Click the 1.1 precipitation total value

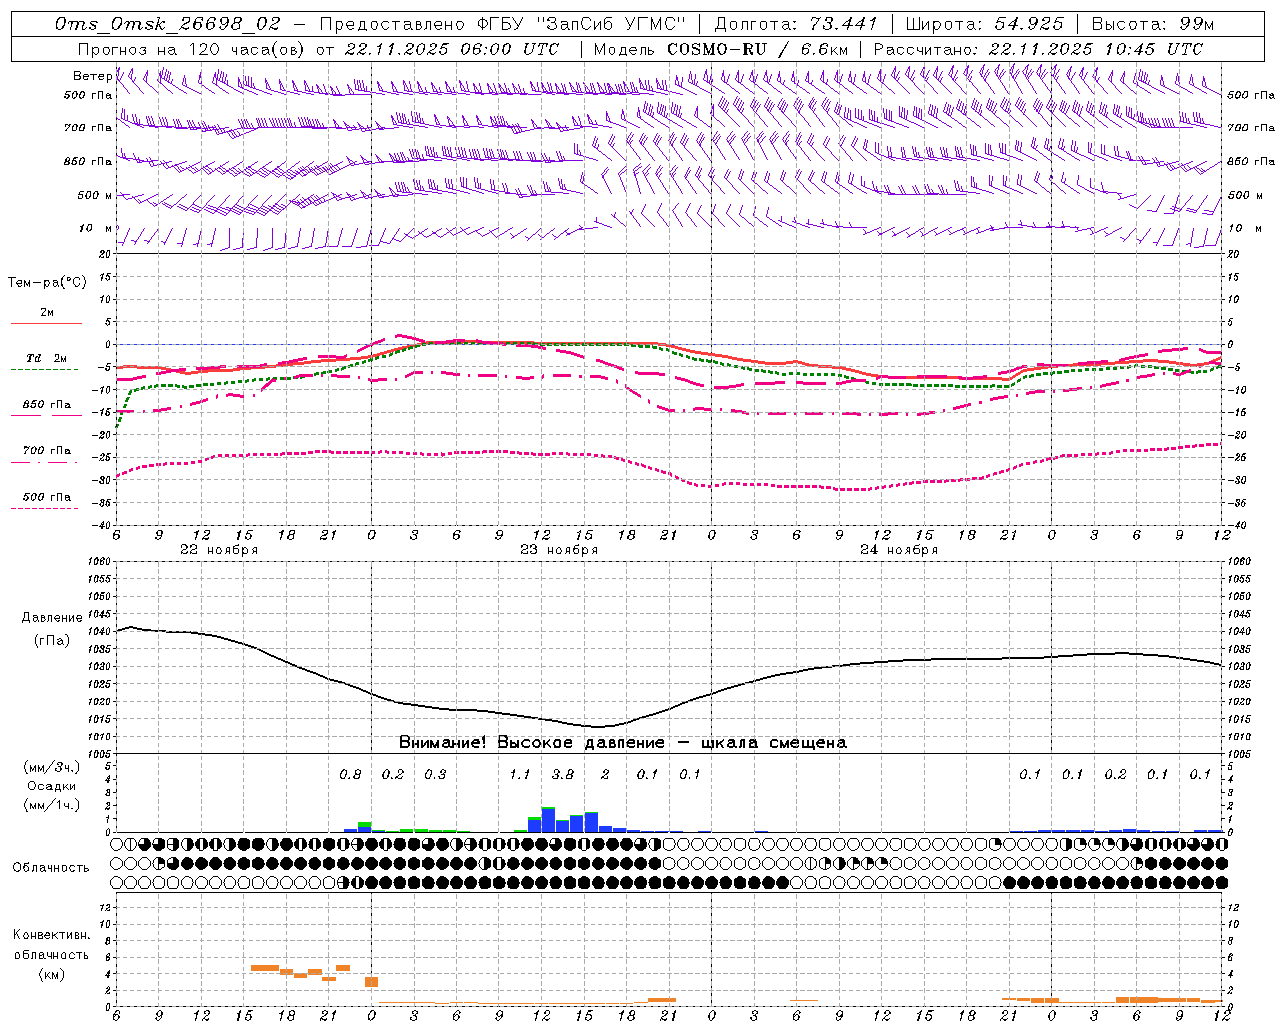click(x=520, y=775)
